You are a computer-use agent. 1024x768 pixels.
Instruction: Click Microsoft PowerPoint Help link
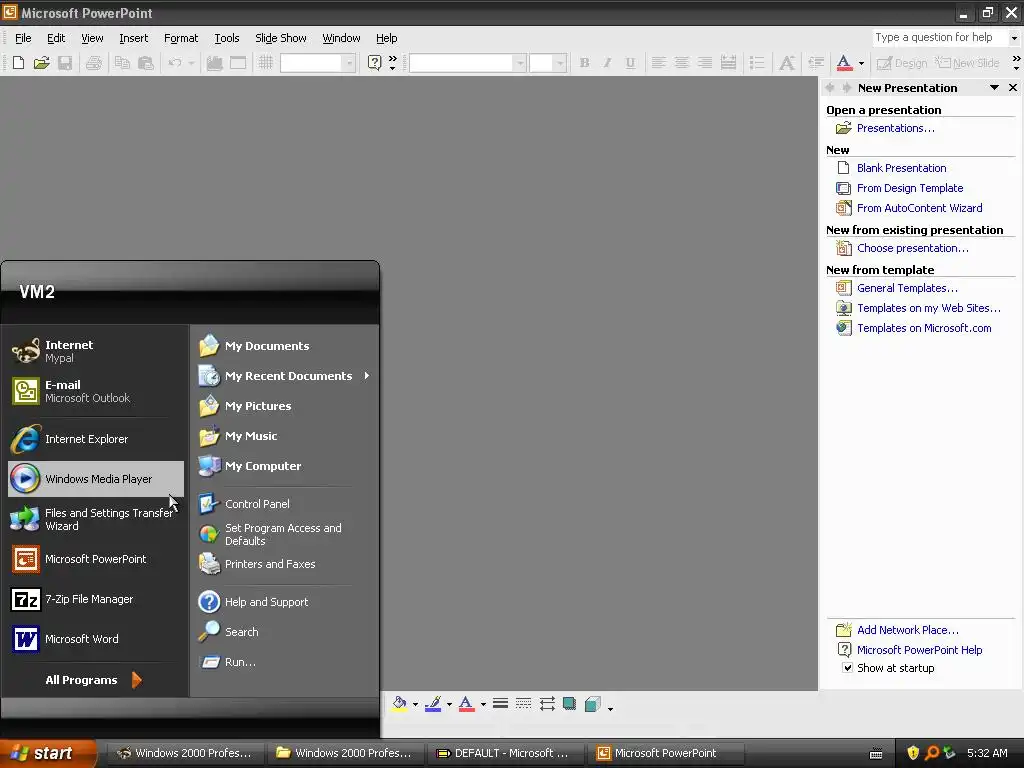pos(920,650)
